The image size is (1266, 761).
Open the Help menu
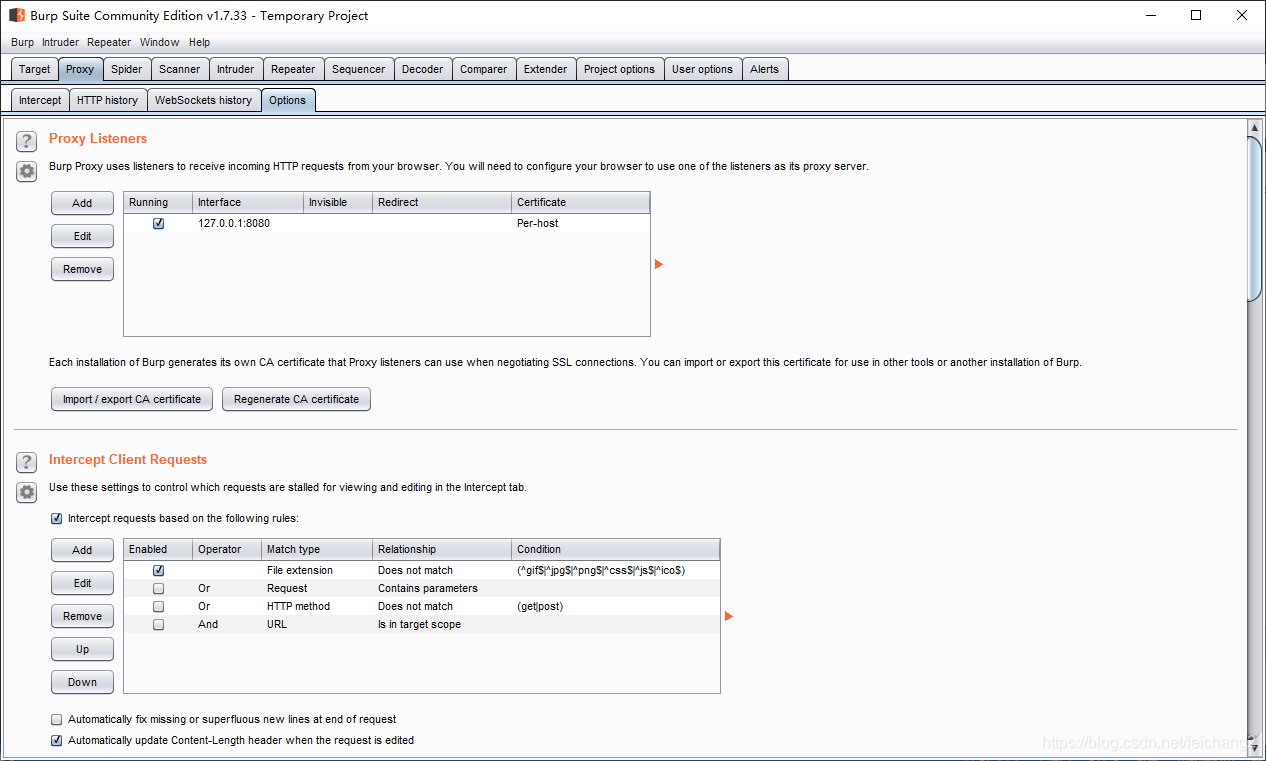pos(200,42)
